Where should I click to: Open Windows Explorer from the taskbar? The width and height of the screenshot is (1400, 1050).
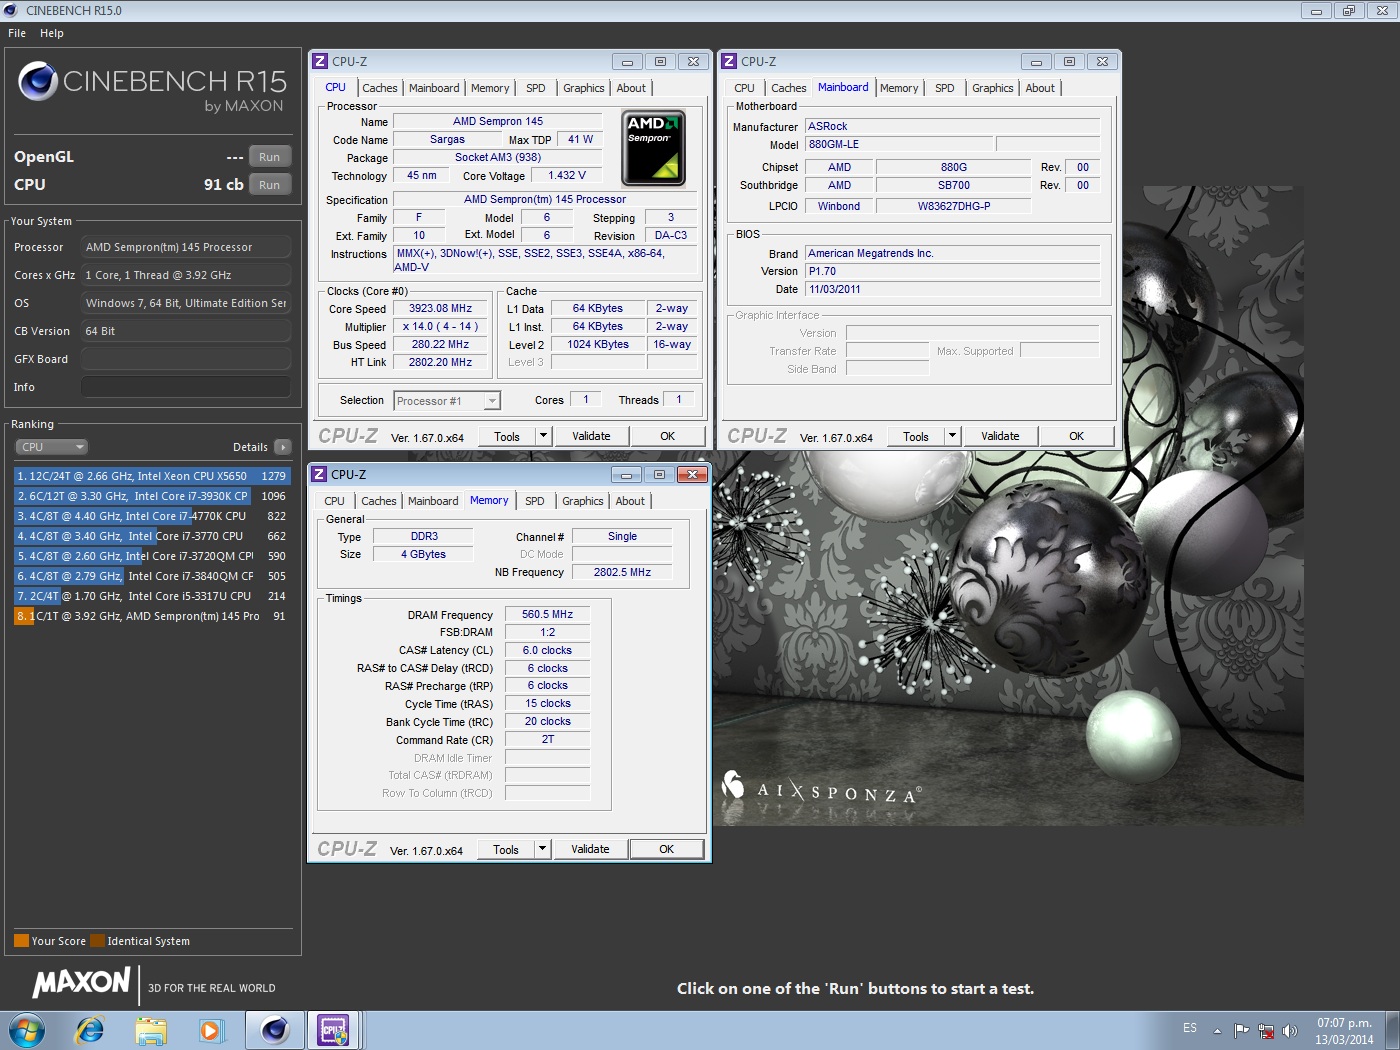coord(151,1030)
